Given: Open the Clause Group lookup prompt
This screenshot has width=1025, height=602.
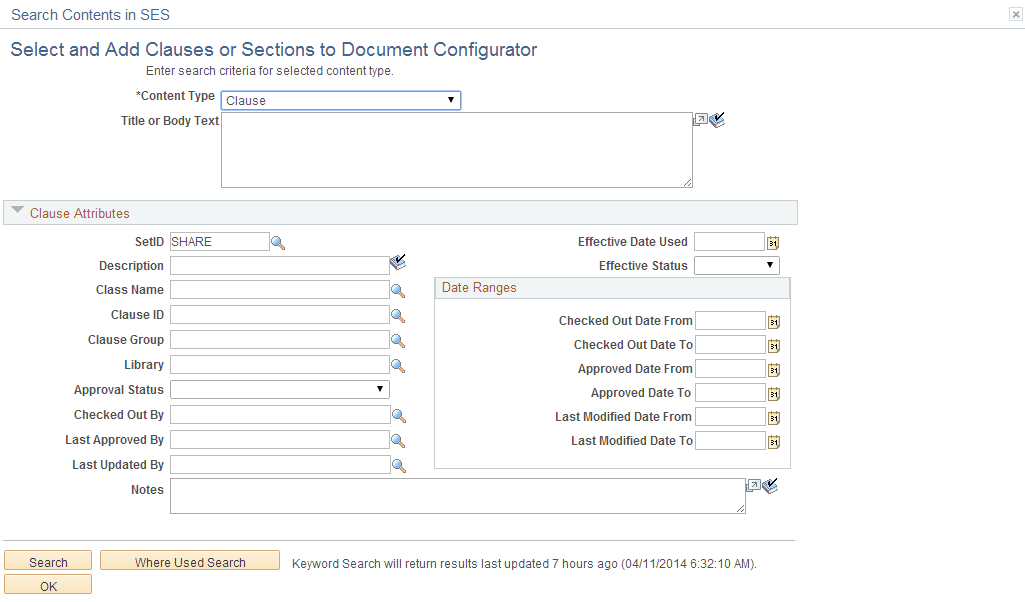Looking at the screenshot, I should coord(398,339).
